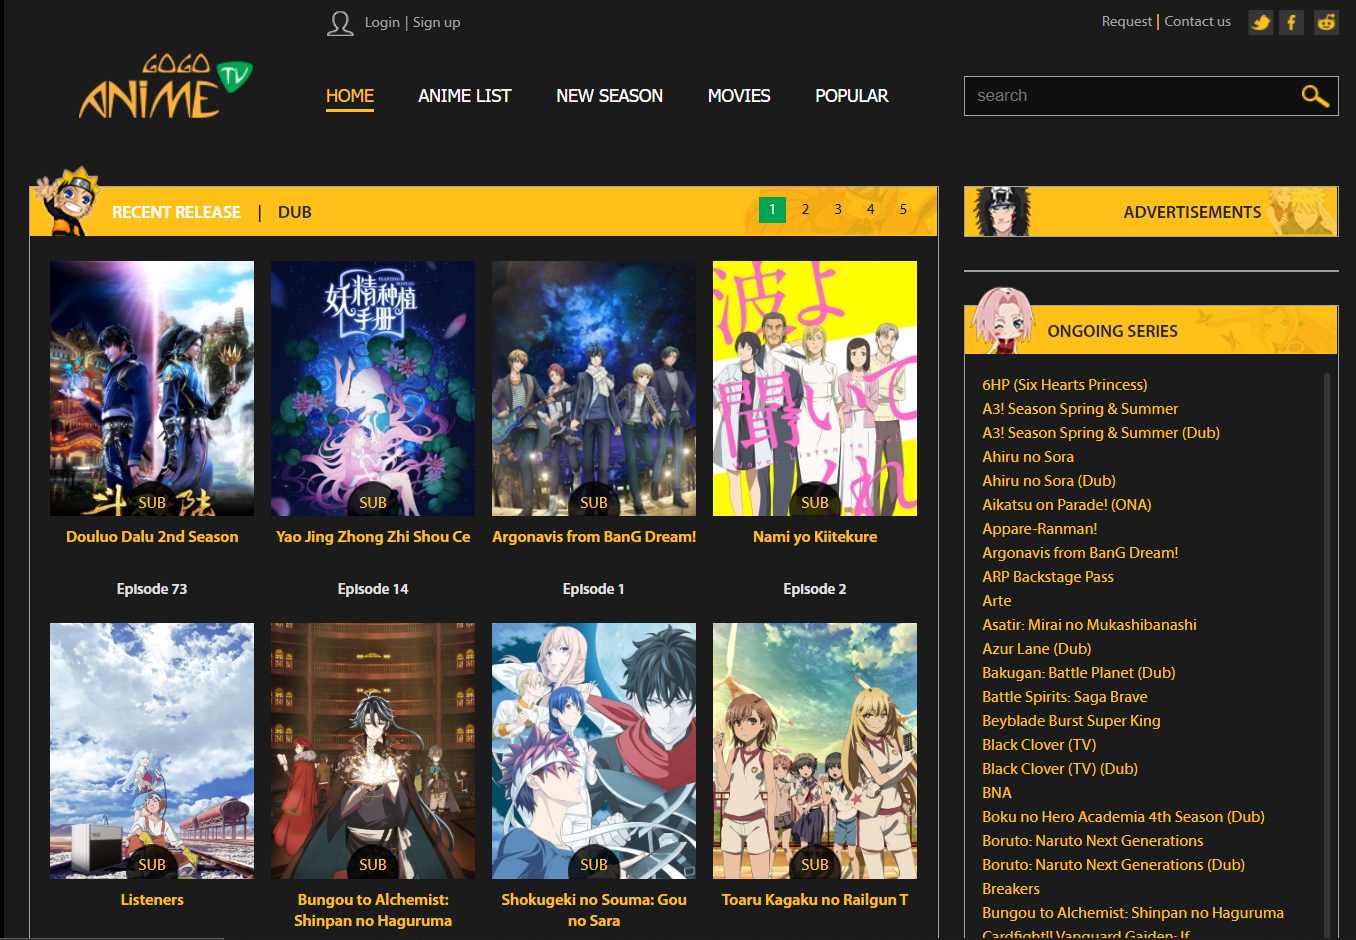Open Yao Jing Zhong Zhi Shou Ce poster

(373, 388)
